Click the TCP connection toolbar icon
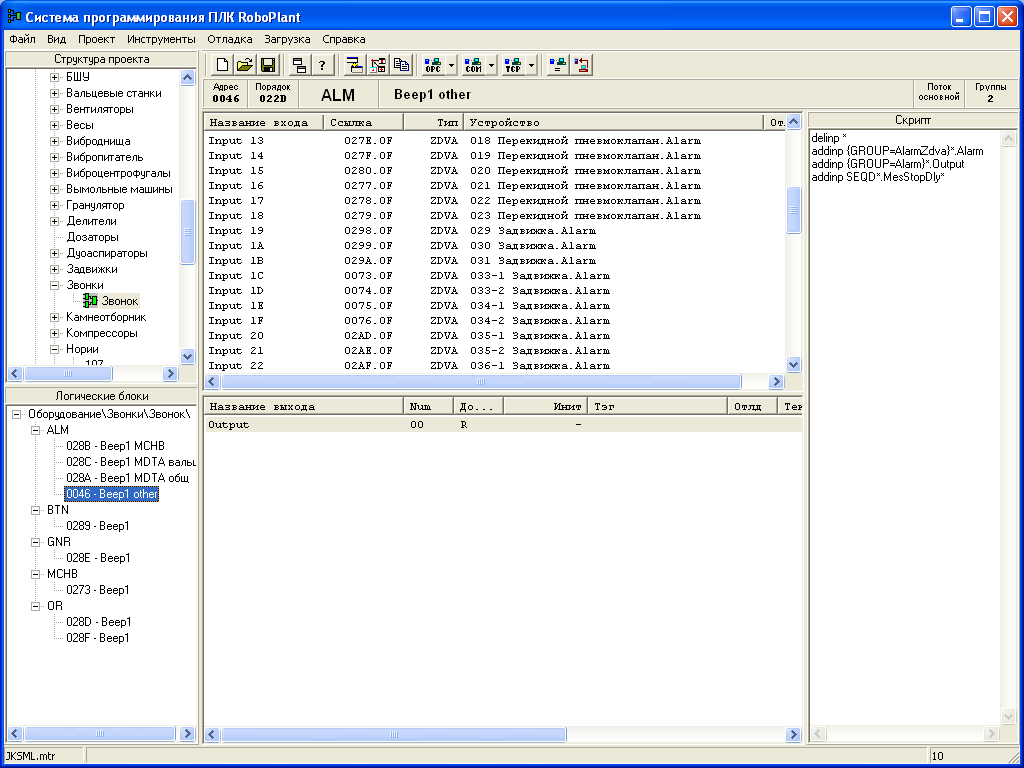 tap(513, 65)
